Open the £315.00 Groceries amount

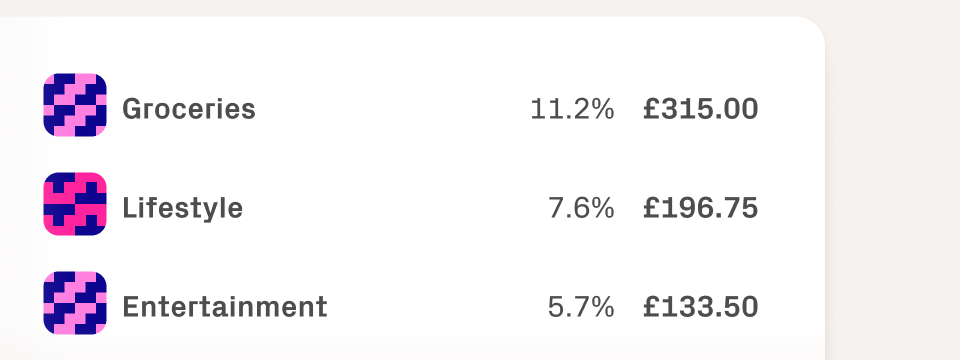700,109
